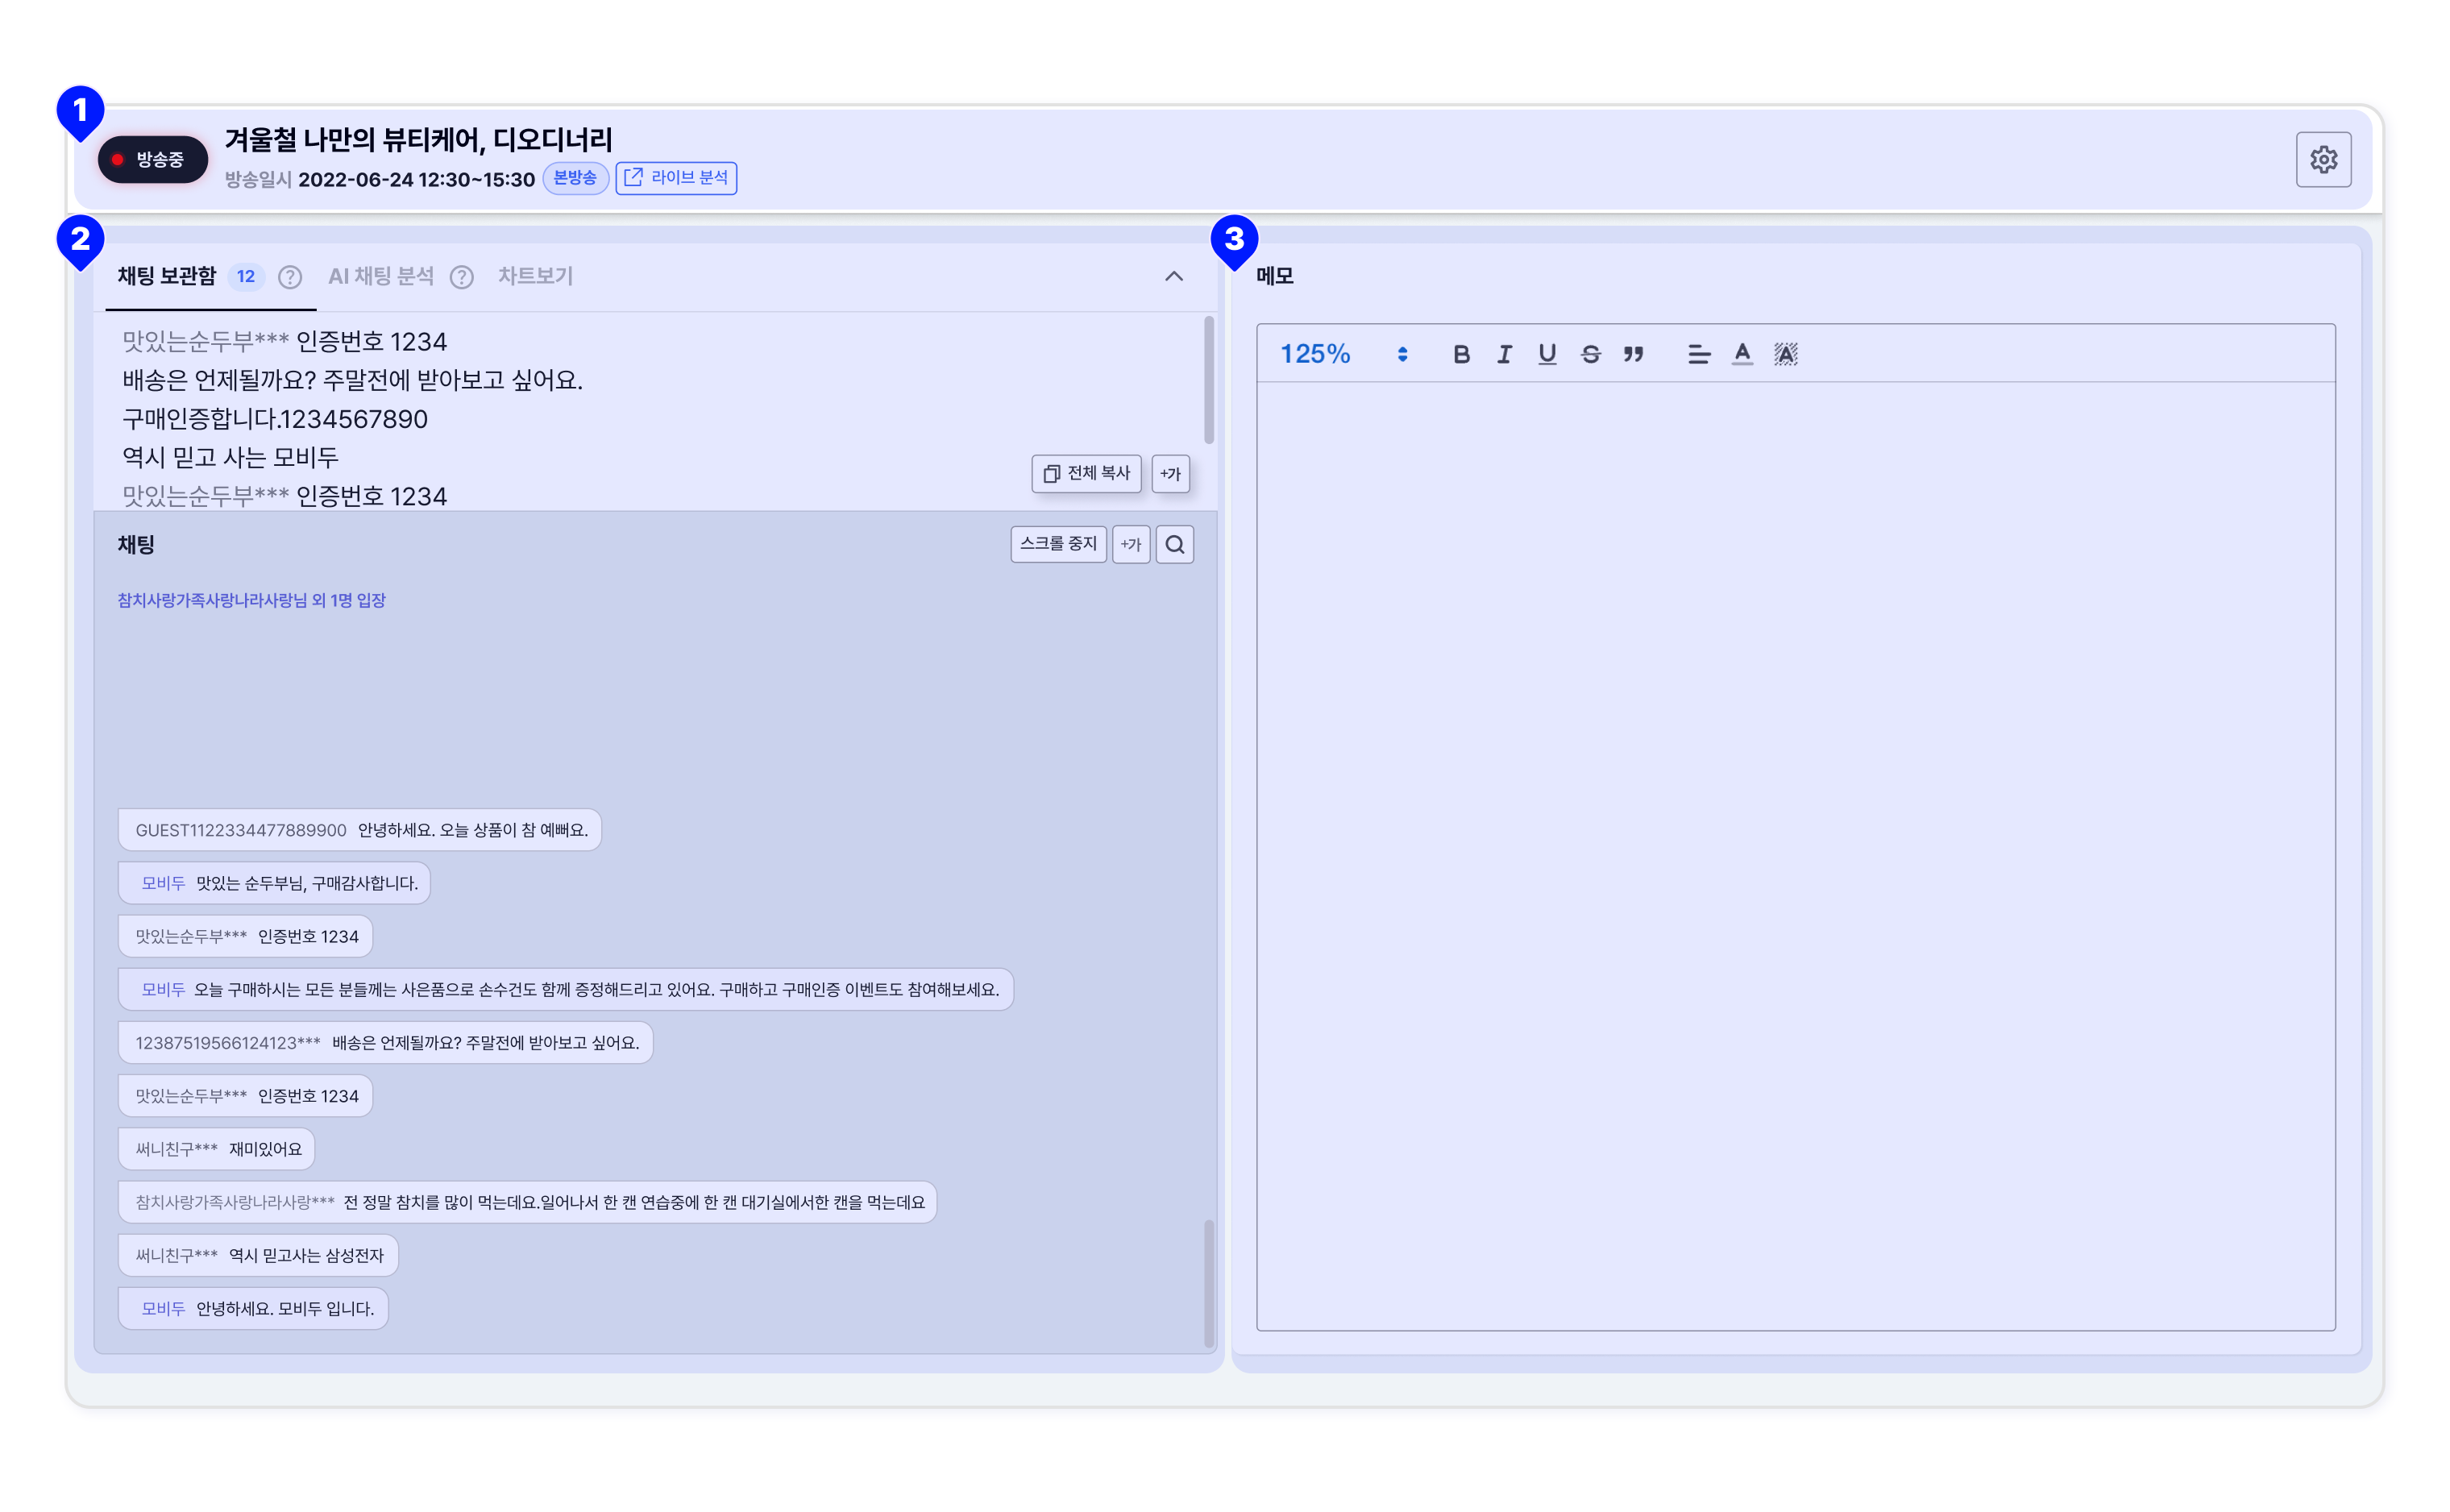Choose the memo text background color
Viewport: 2450px width, 1512px height.
pyautogui.click(x=1785, y=354)
